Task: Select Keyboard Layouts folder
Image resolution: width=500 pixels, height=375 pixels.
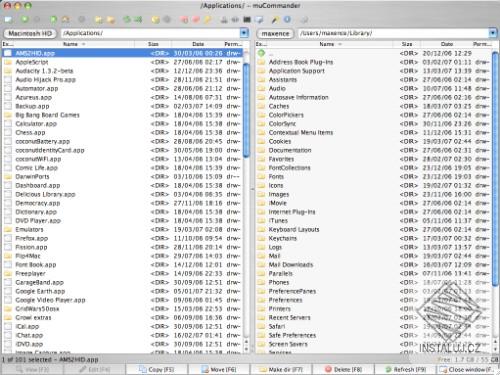Action: [374, 229]
